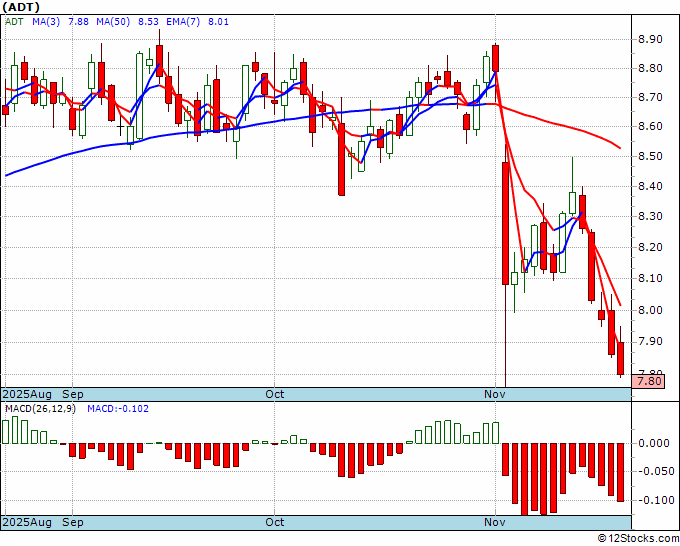Image resolution: width=680 pixels, height=546 pixels.
Task: Select the MA(3) legend label
Action: [x=46, y=22]
